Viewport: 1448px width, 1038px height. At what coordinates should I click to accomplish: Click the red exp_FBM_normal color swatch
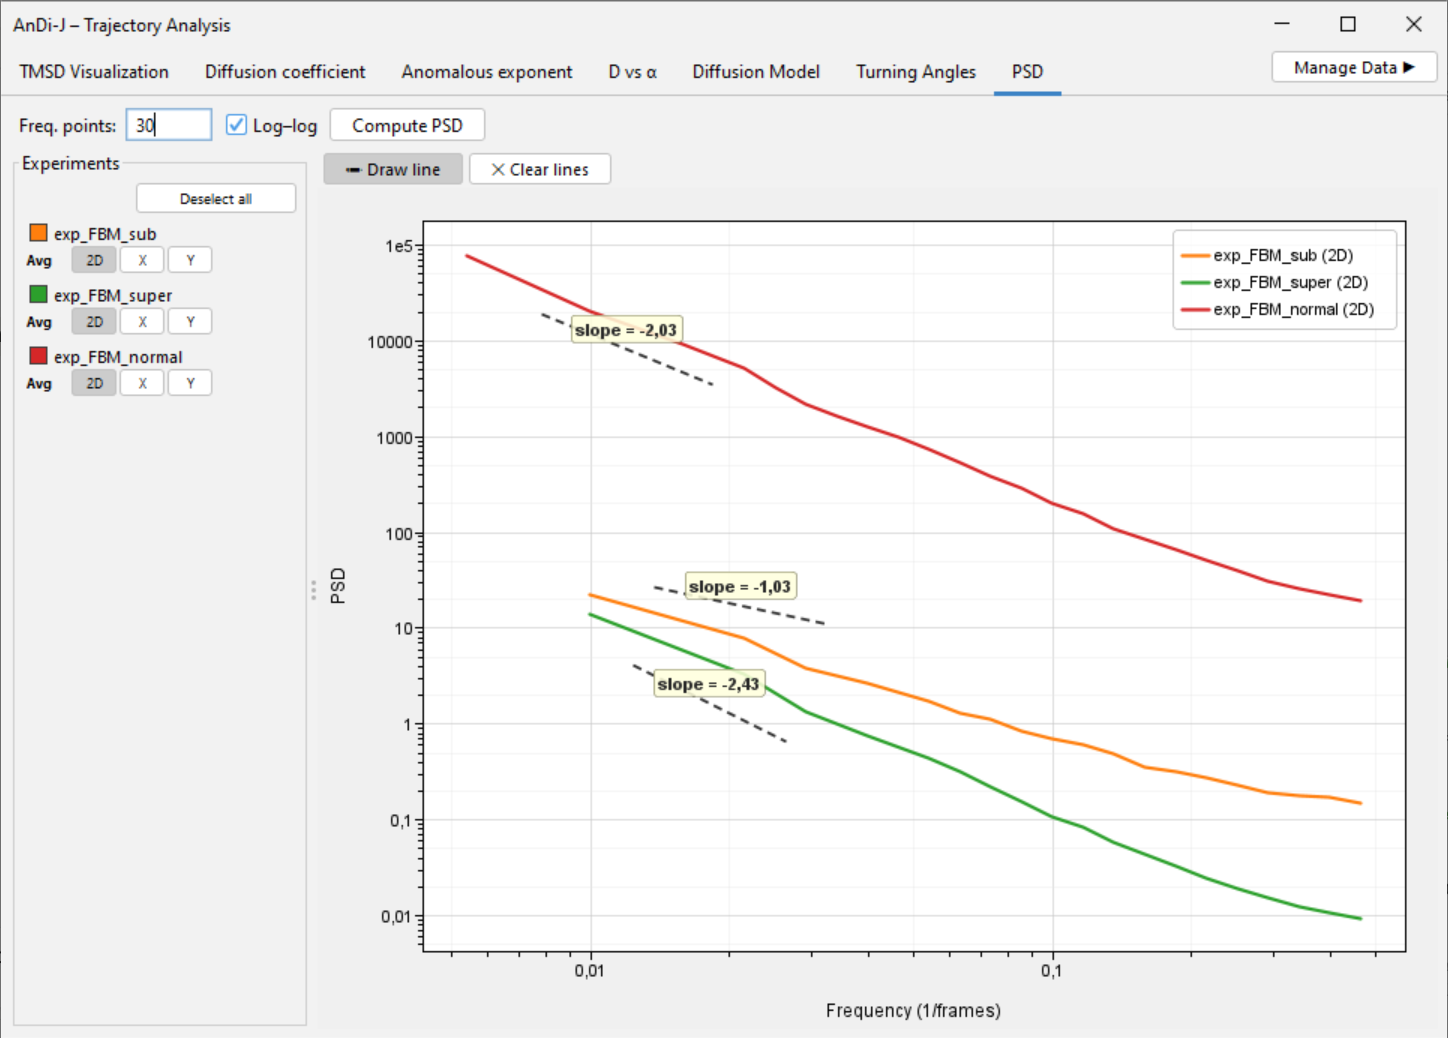(38, 356)
